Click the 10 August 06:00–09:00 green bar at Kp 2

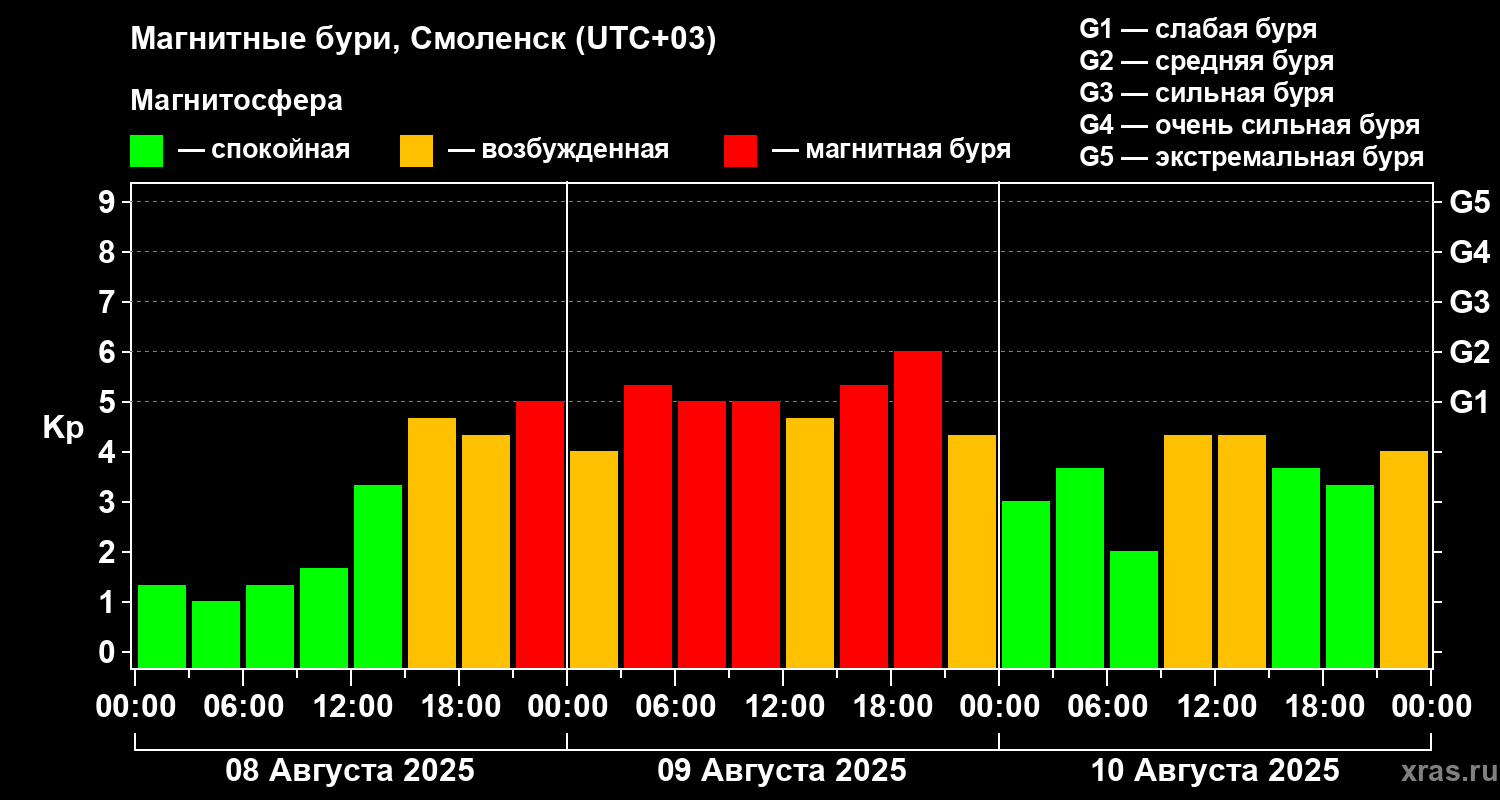1134,609
